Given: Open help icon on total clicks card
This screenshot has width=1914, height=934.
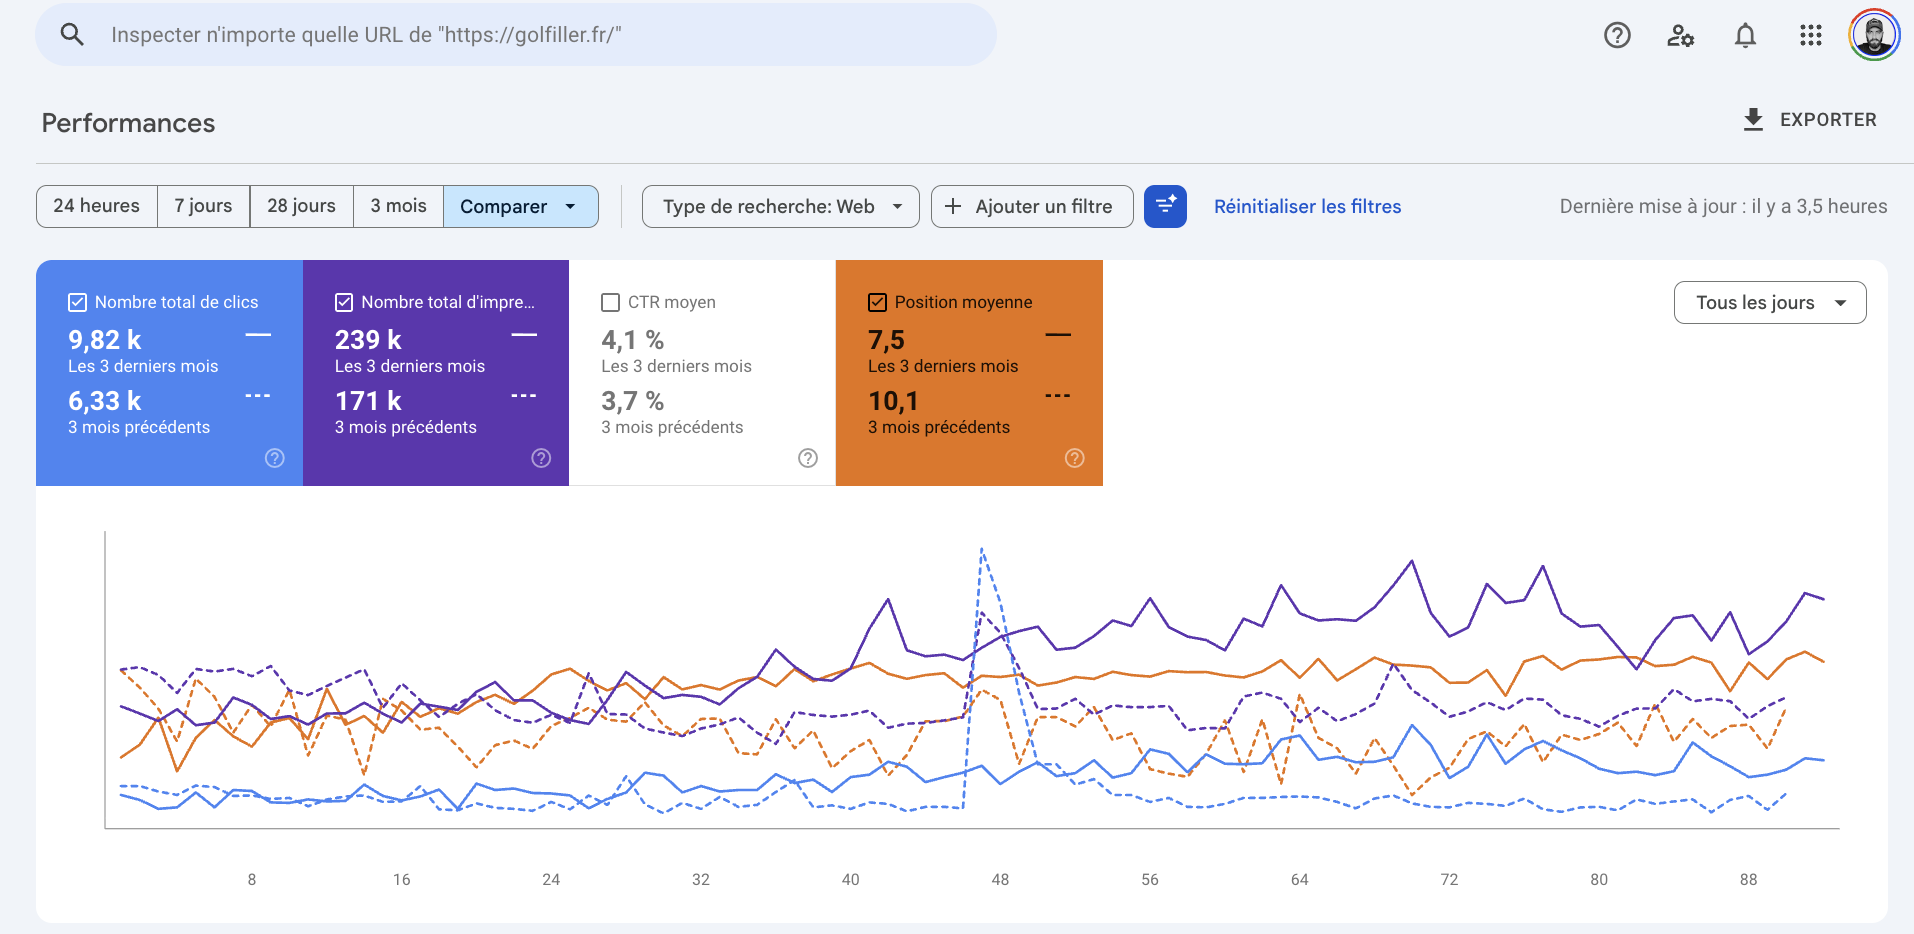Looking at the screenshot, I should coord(275,458).
